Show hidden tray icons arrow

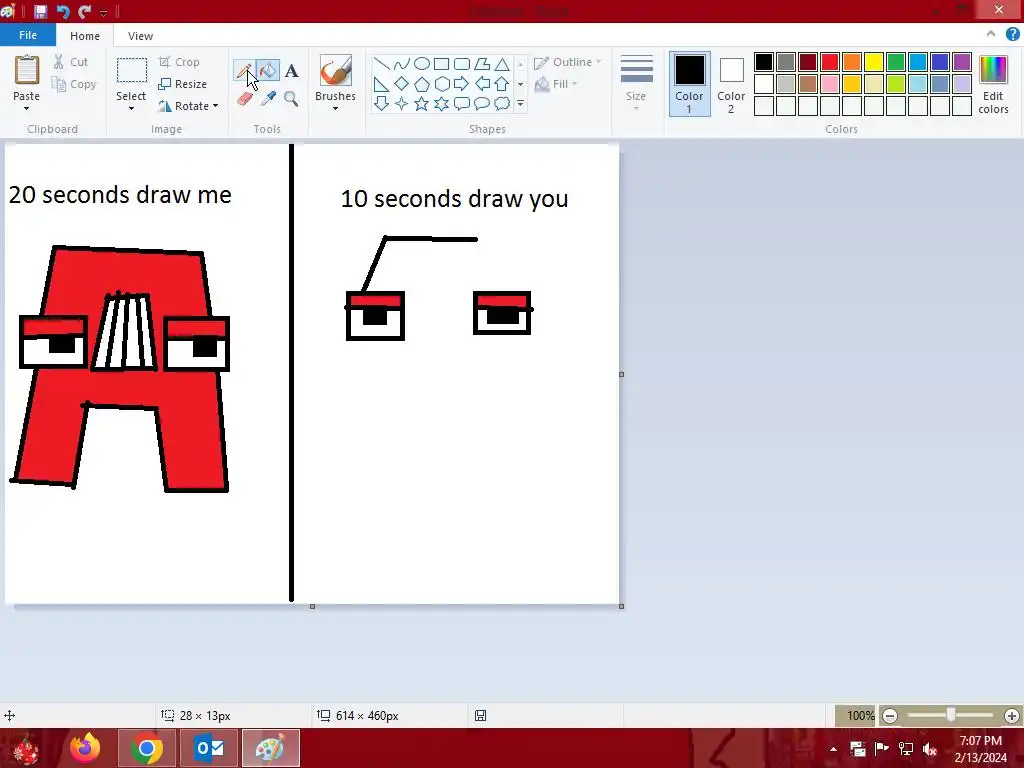pos(833,749)
